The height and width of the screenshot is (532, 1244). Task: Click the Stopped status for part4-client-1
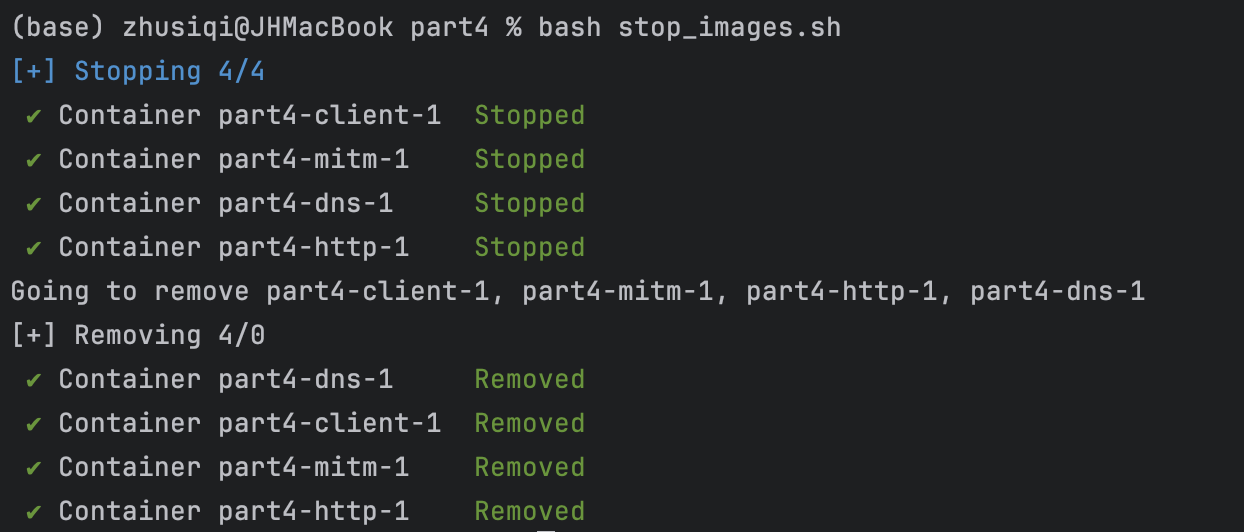pyautogui.click(x=529, y=116)
